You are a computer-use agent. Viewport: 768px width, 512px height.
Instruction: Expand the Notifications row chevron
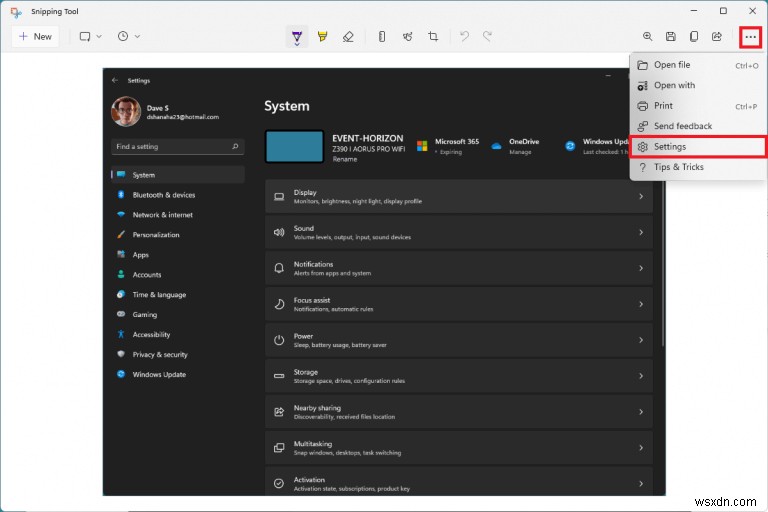(x=641, y=268)
